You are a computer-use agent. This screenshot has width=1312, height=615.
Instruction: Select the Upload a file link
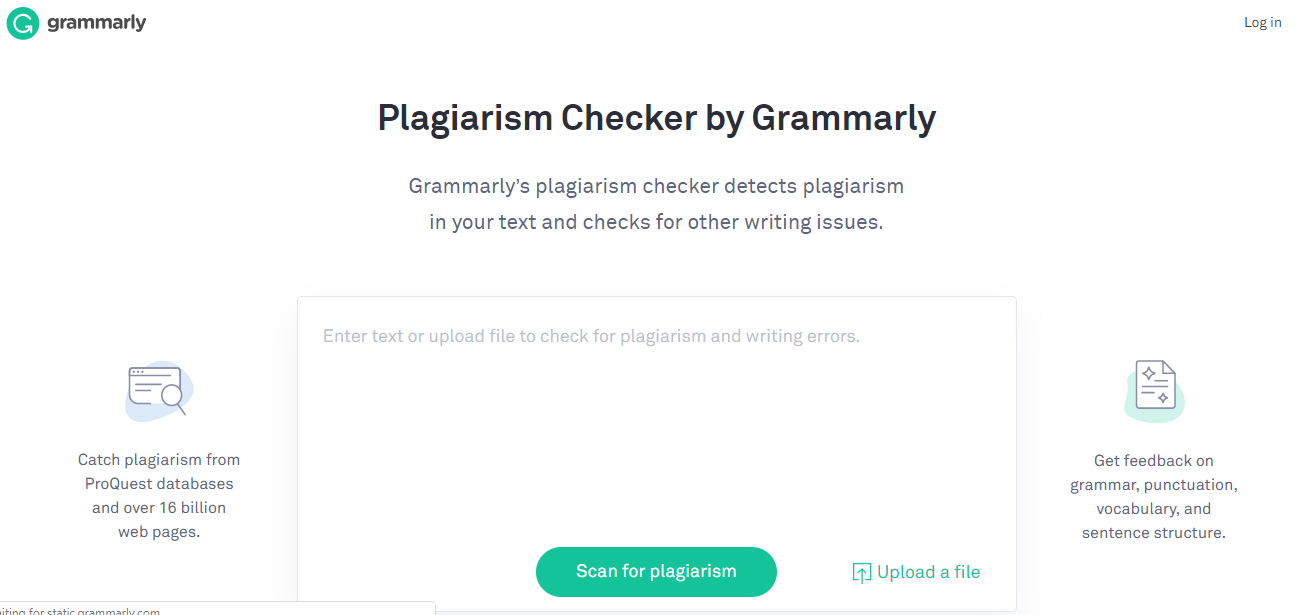(928, 573)
